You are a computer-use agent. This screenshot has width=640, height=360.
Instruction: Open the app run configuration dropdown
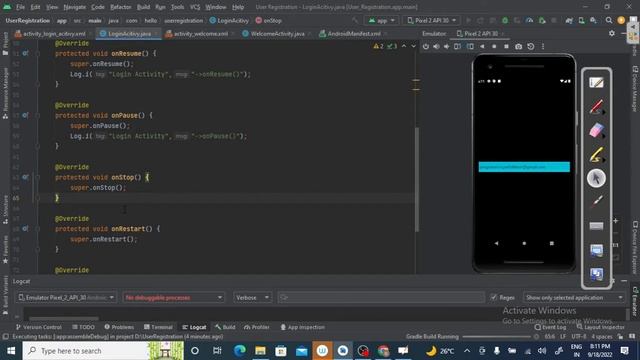382,20
